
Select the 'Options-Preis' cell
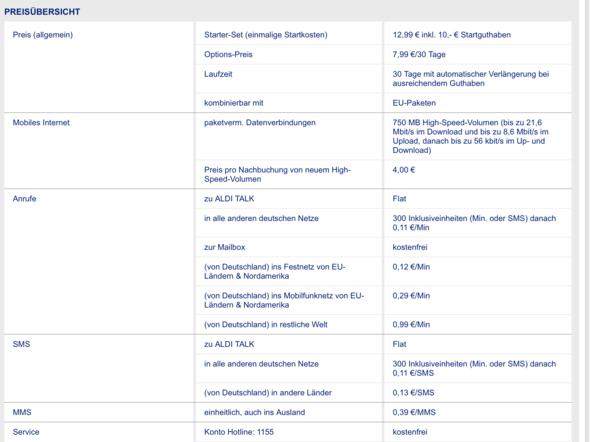click(x=228, y=55)
